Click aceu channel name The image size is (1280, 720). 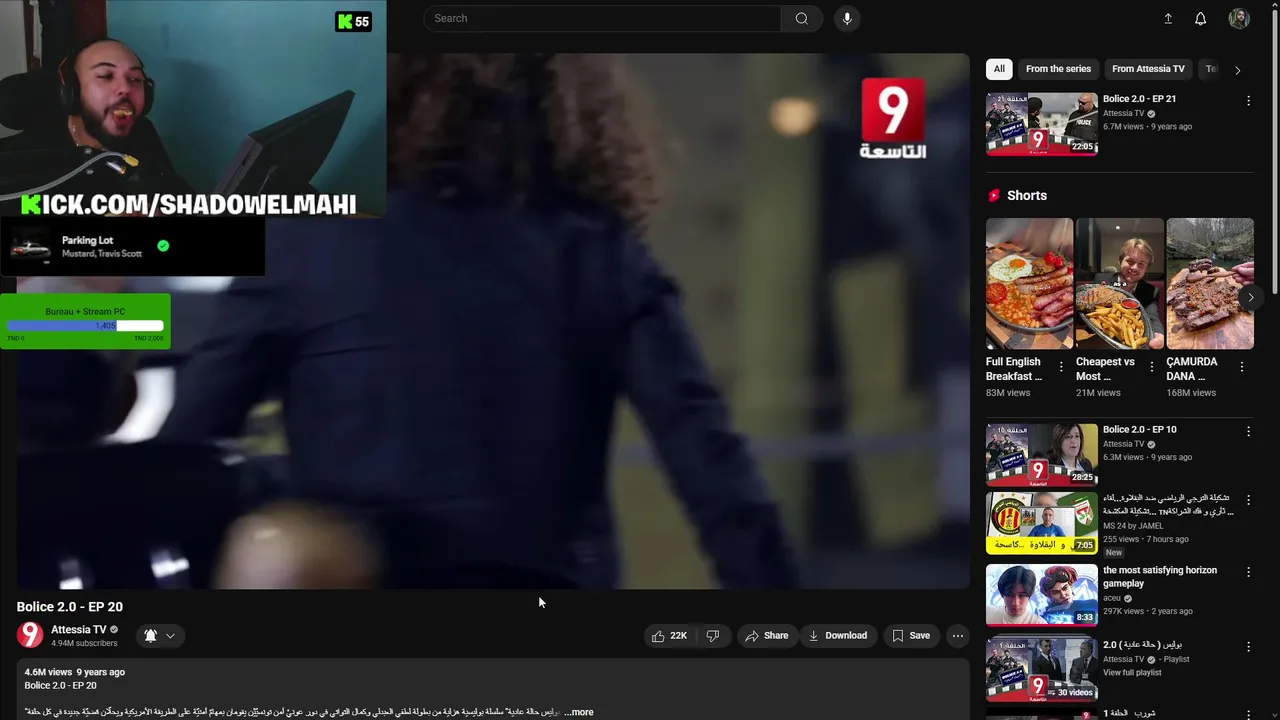(1112, 598)
